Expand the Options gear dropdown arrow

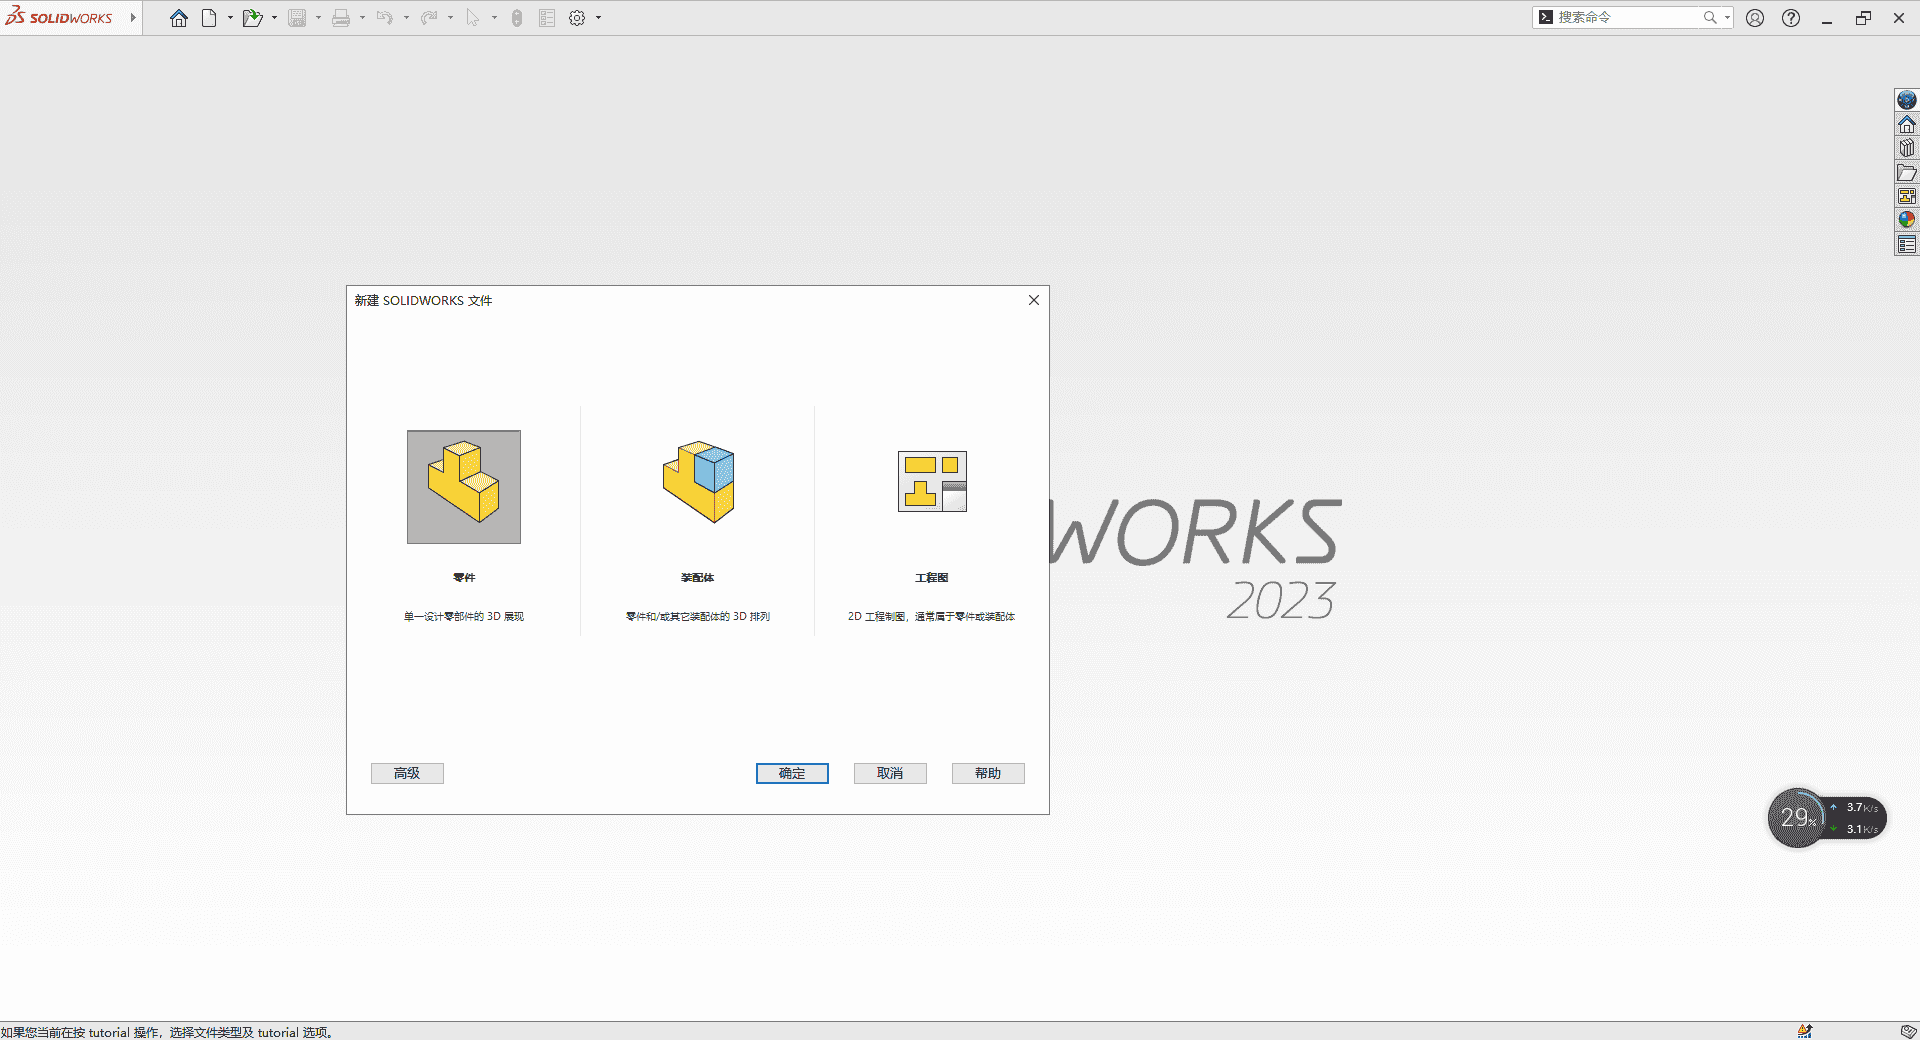[598, 17]
